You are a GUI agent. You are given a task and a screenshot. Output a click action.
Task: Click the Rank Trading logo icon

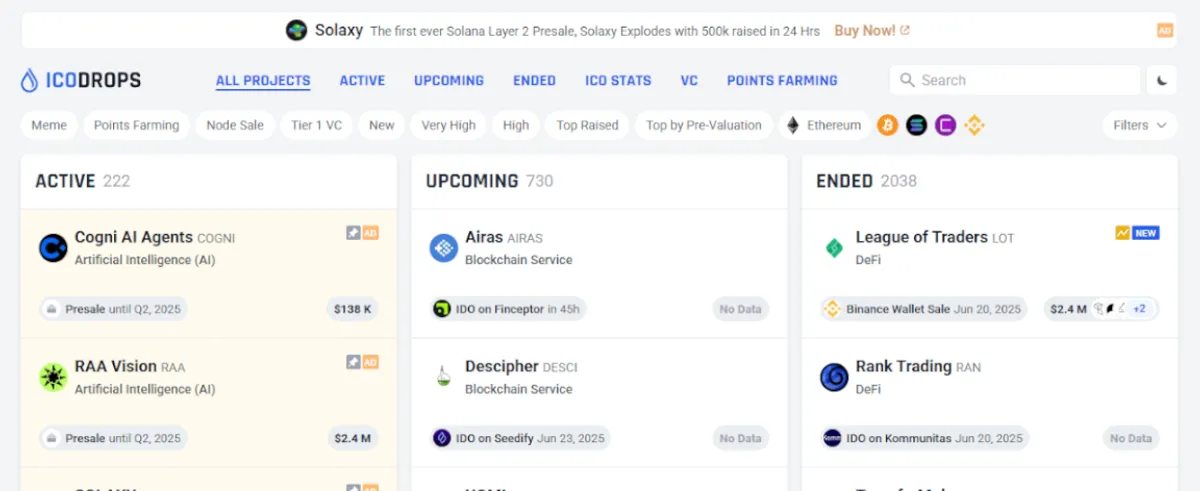tap(834, 377)
